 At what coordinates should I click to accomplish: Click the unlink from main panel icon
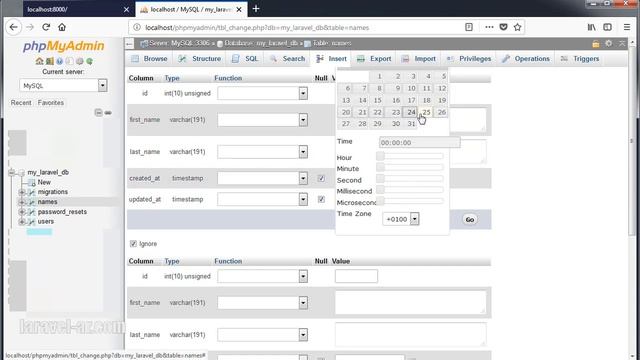(108, 112)
